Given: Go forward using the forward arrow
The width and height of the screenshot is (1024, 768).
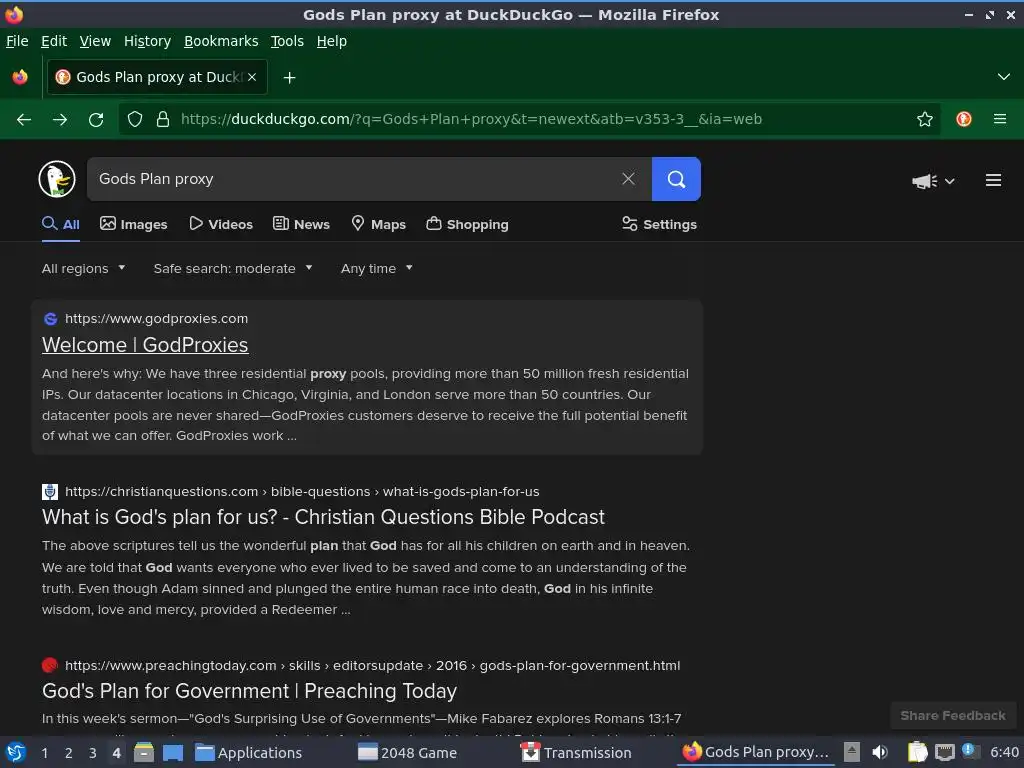Looking at the screenshot, I should tap(60, 120).
